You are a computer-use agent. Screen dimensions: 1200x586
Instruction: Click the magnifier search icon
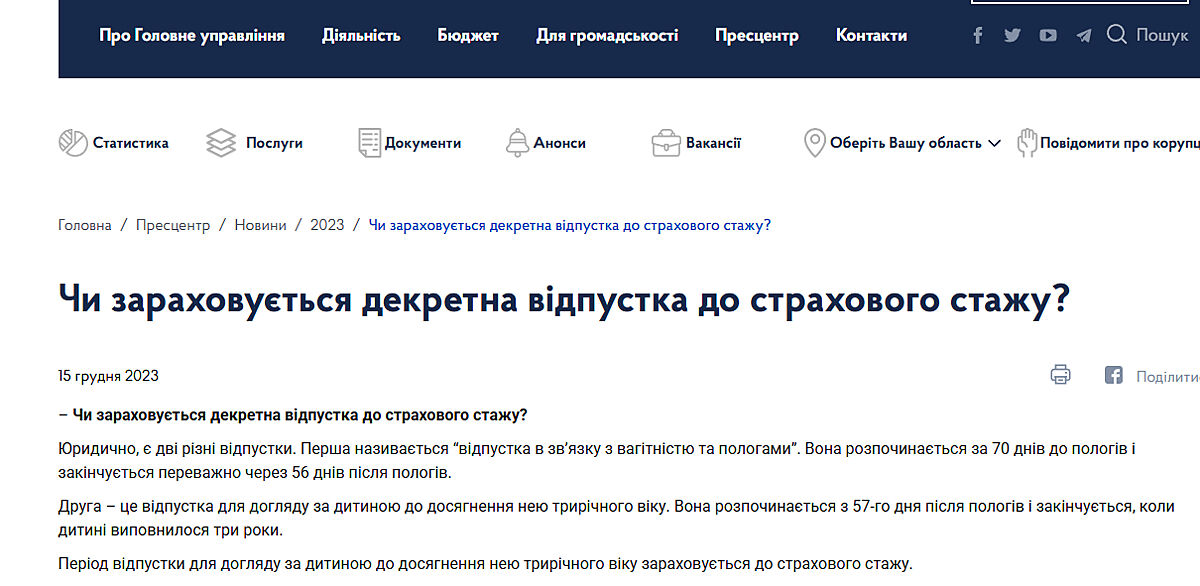(x=1117, y=35)
